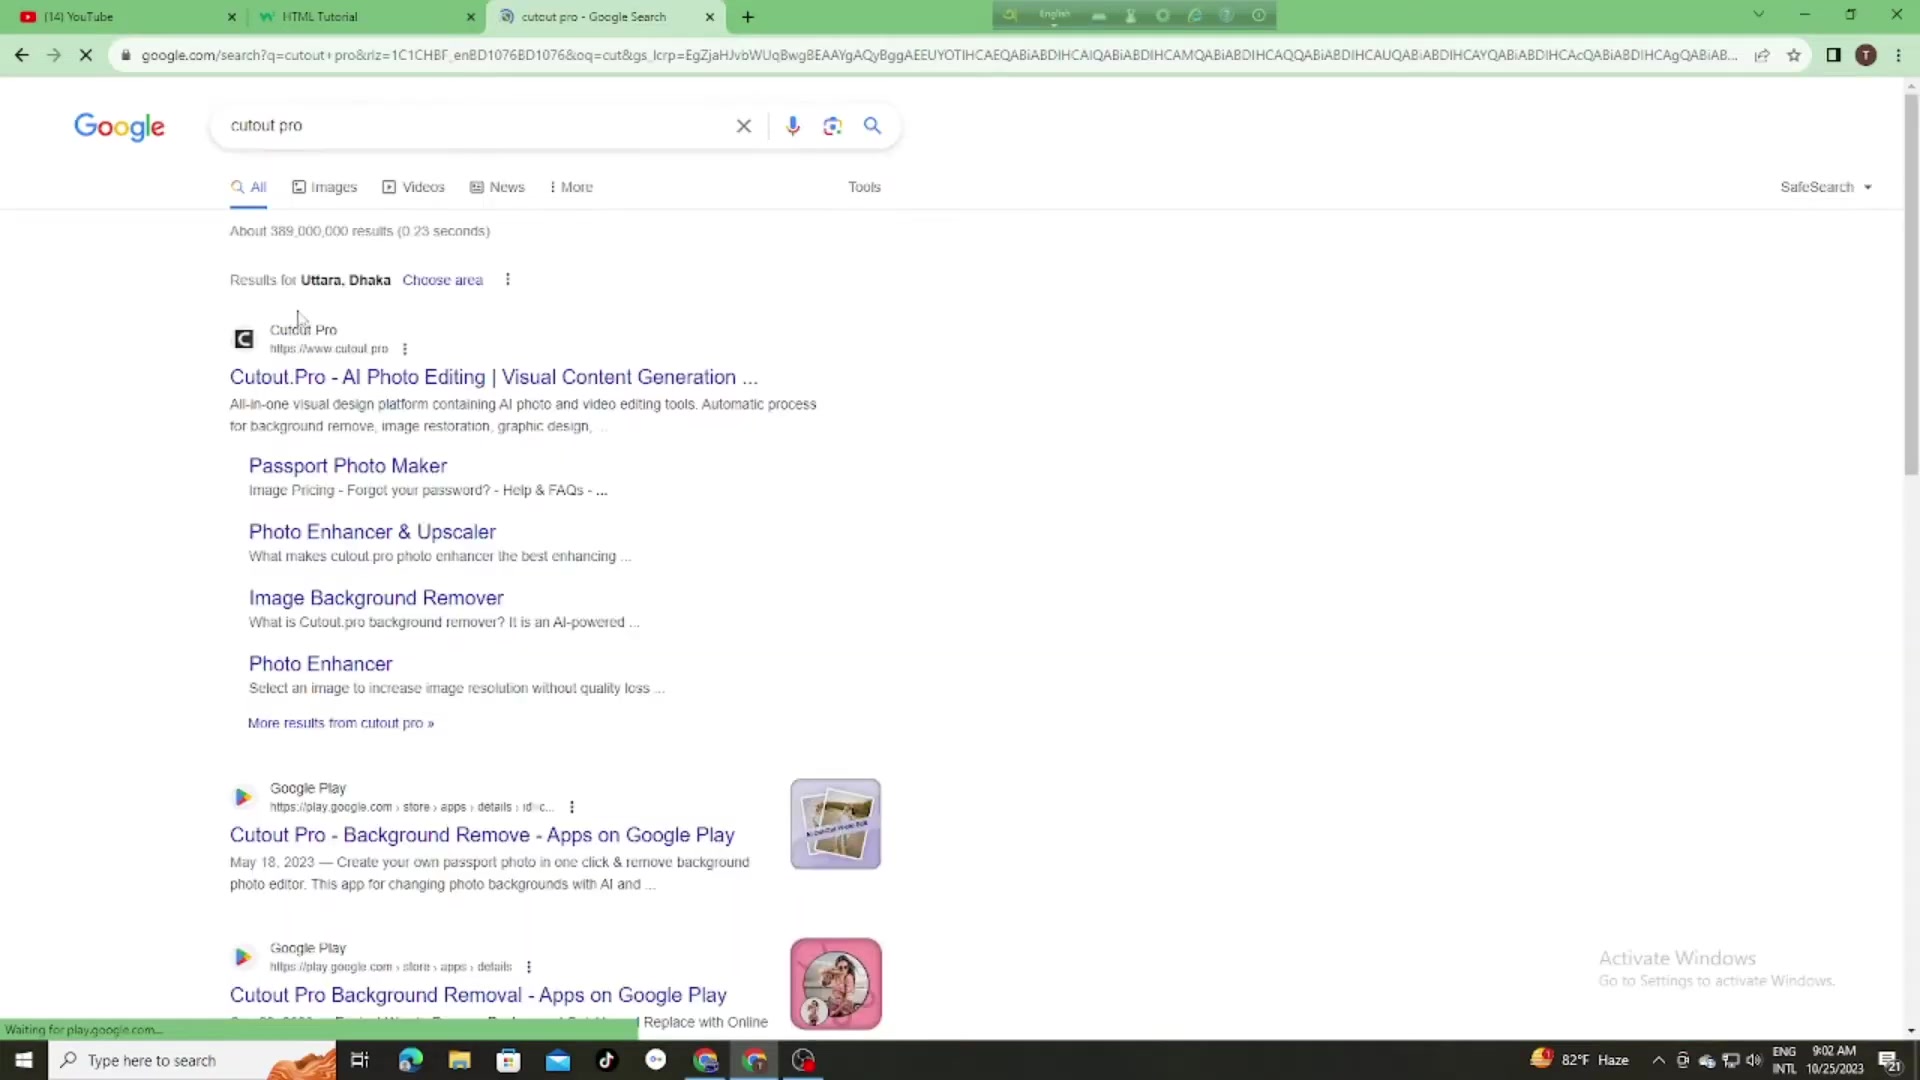Click the weather widget showing 82°F Haze
The width and height of the screenshot is (1920, 1080).
click(1580, 1060)
